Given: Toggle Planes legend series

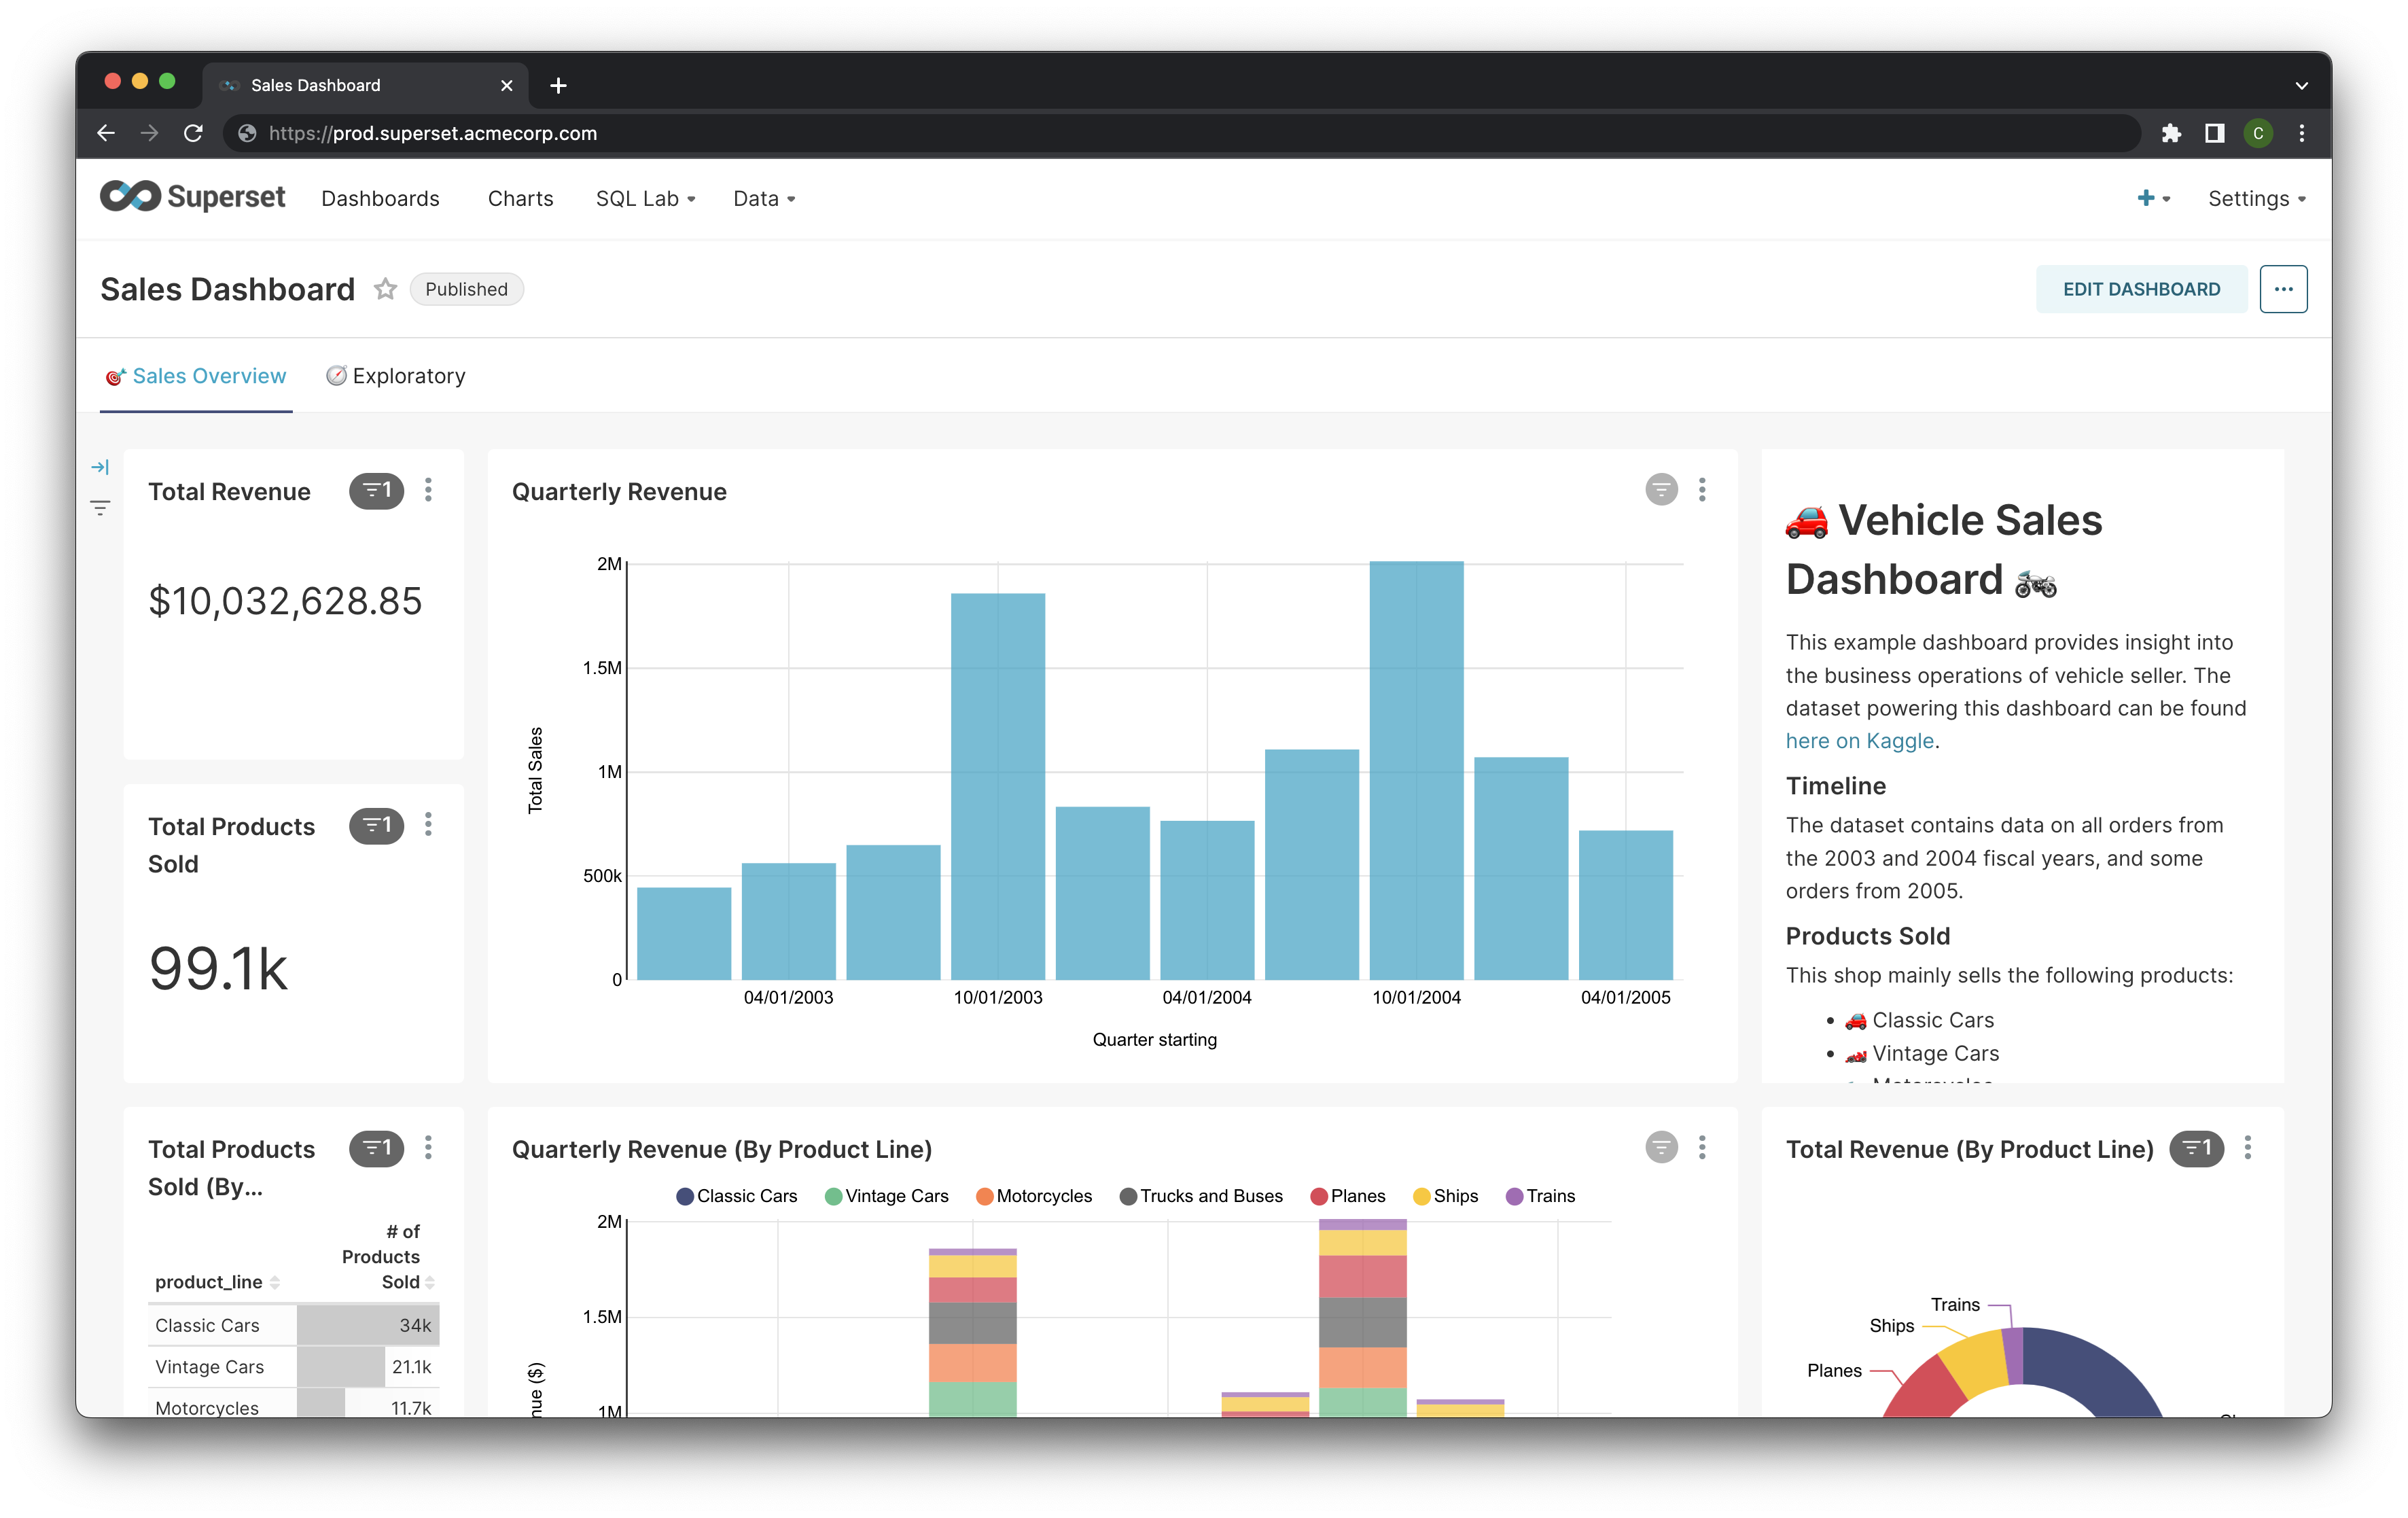Looking at the screenshot, I should click(1347, 1196).
